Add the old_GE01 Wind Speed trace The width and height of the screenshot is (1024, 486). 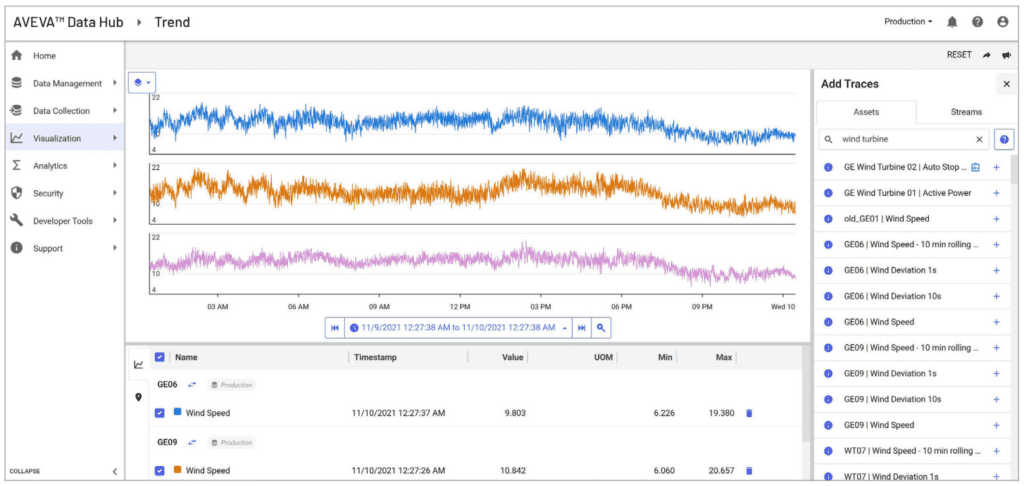pyautogui.click(x=996, y=218)
